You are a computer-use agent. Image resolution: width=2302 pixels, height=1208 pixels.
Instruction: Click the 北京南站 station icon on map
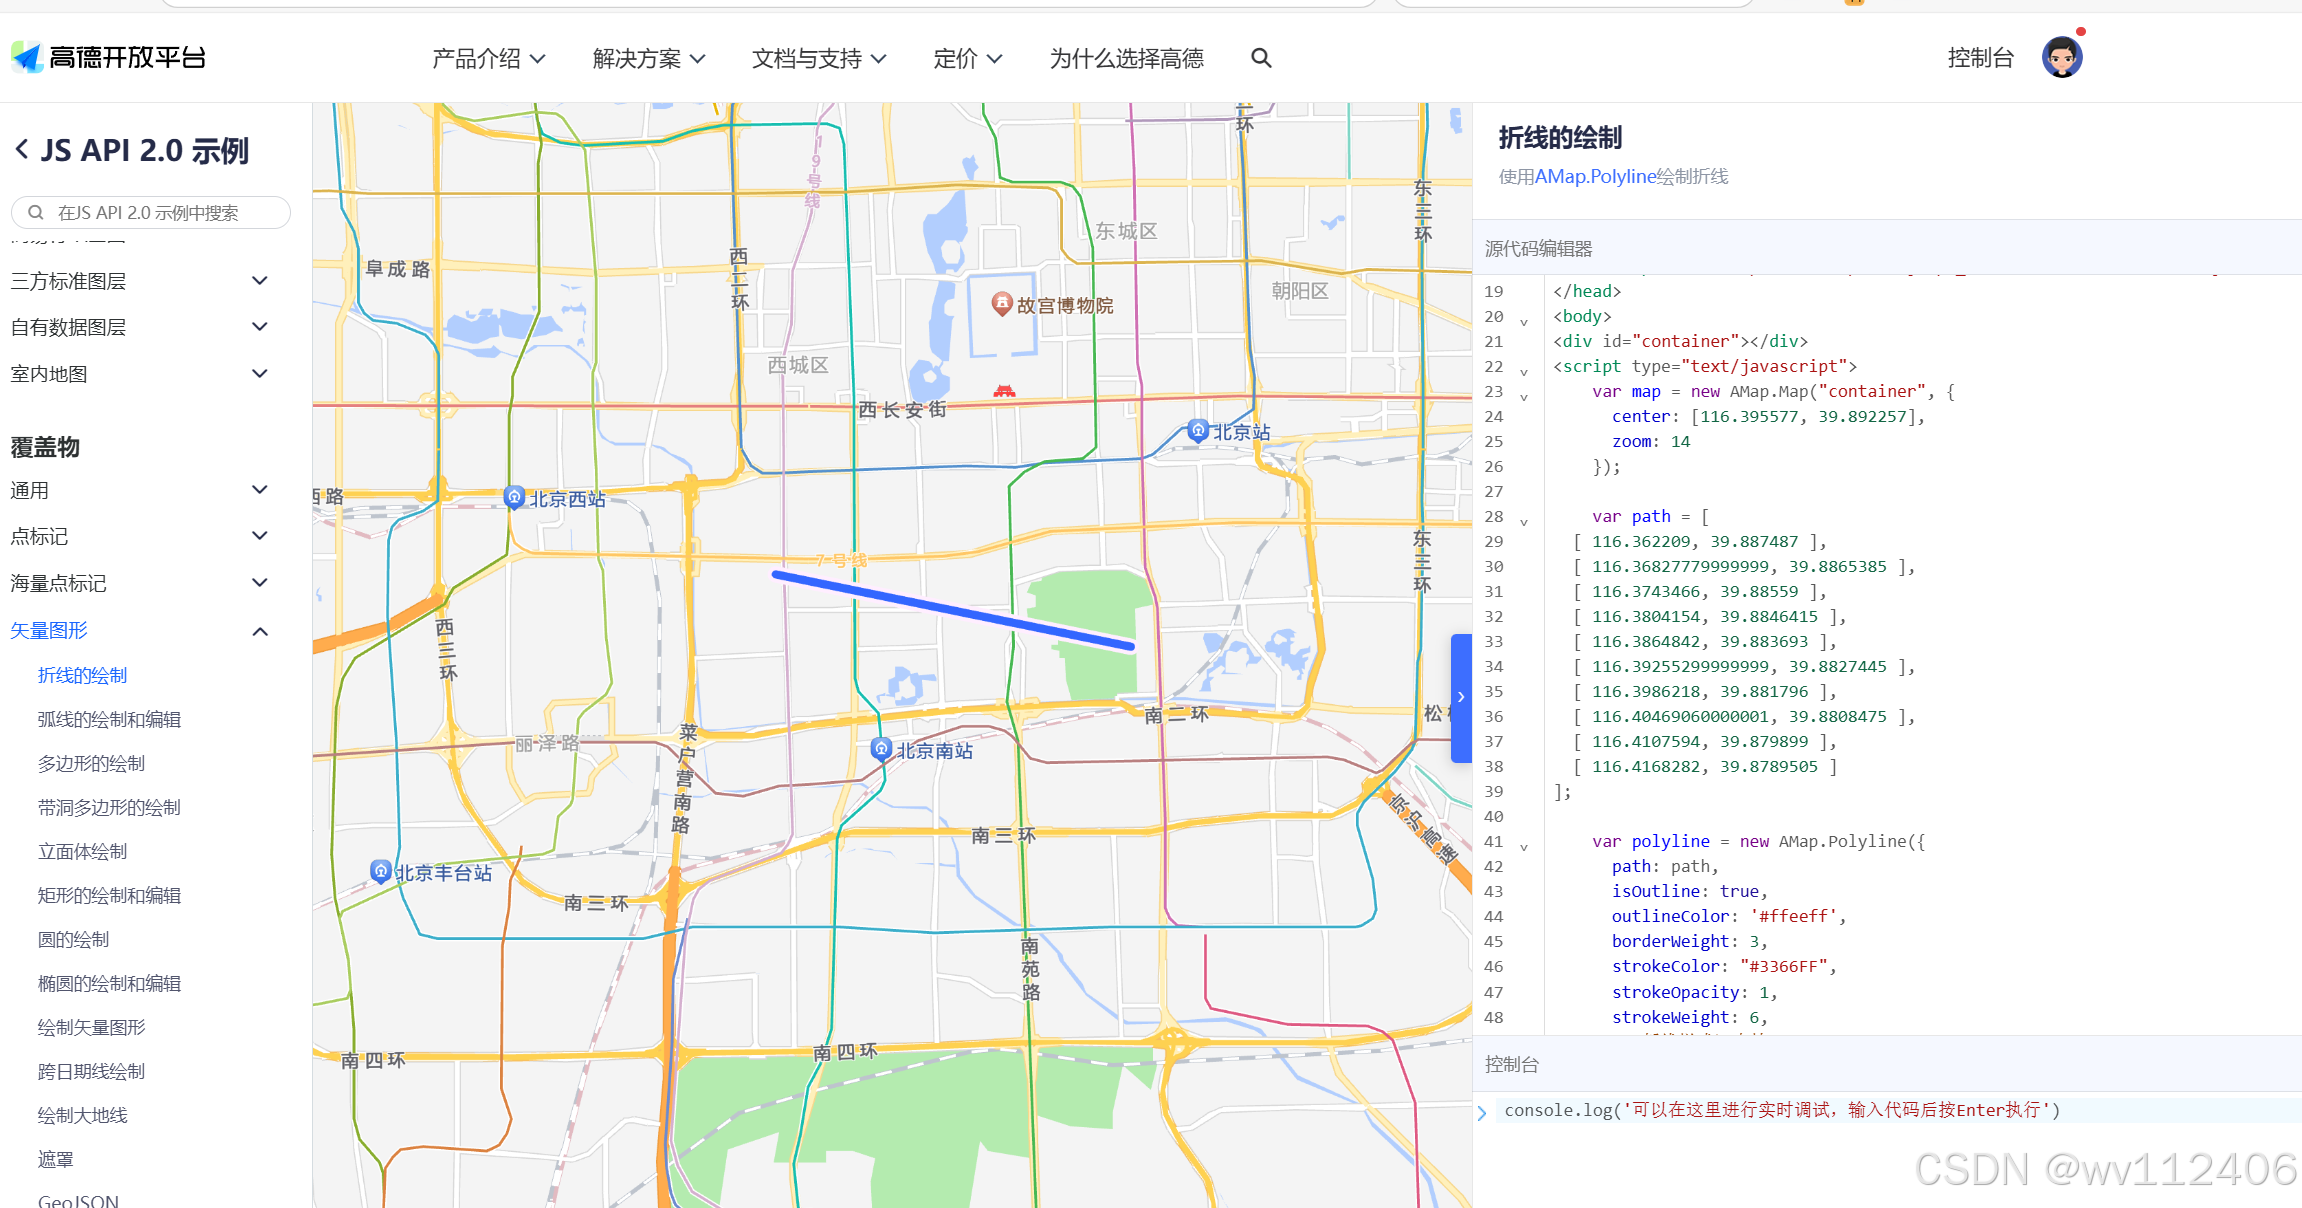pos(881,748)
